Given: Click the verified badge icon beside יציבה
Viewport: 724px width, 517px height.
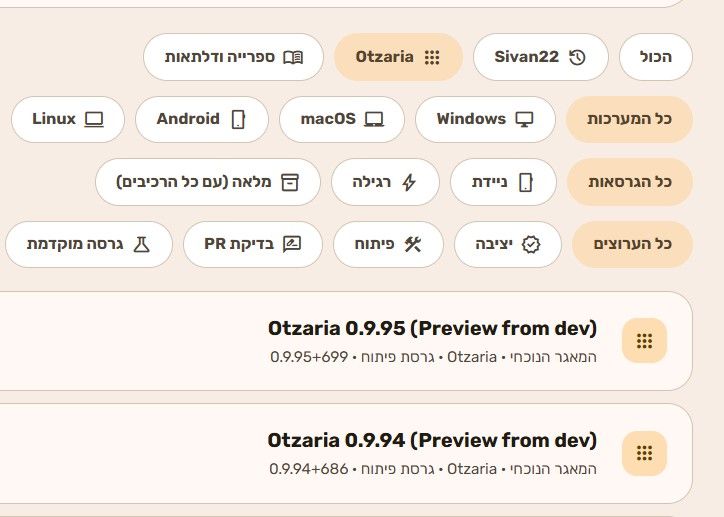Looking at the screenshot, I should point(531,244).
